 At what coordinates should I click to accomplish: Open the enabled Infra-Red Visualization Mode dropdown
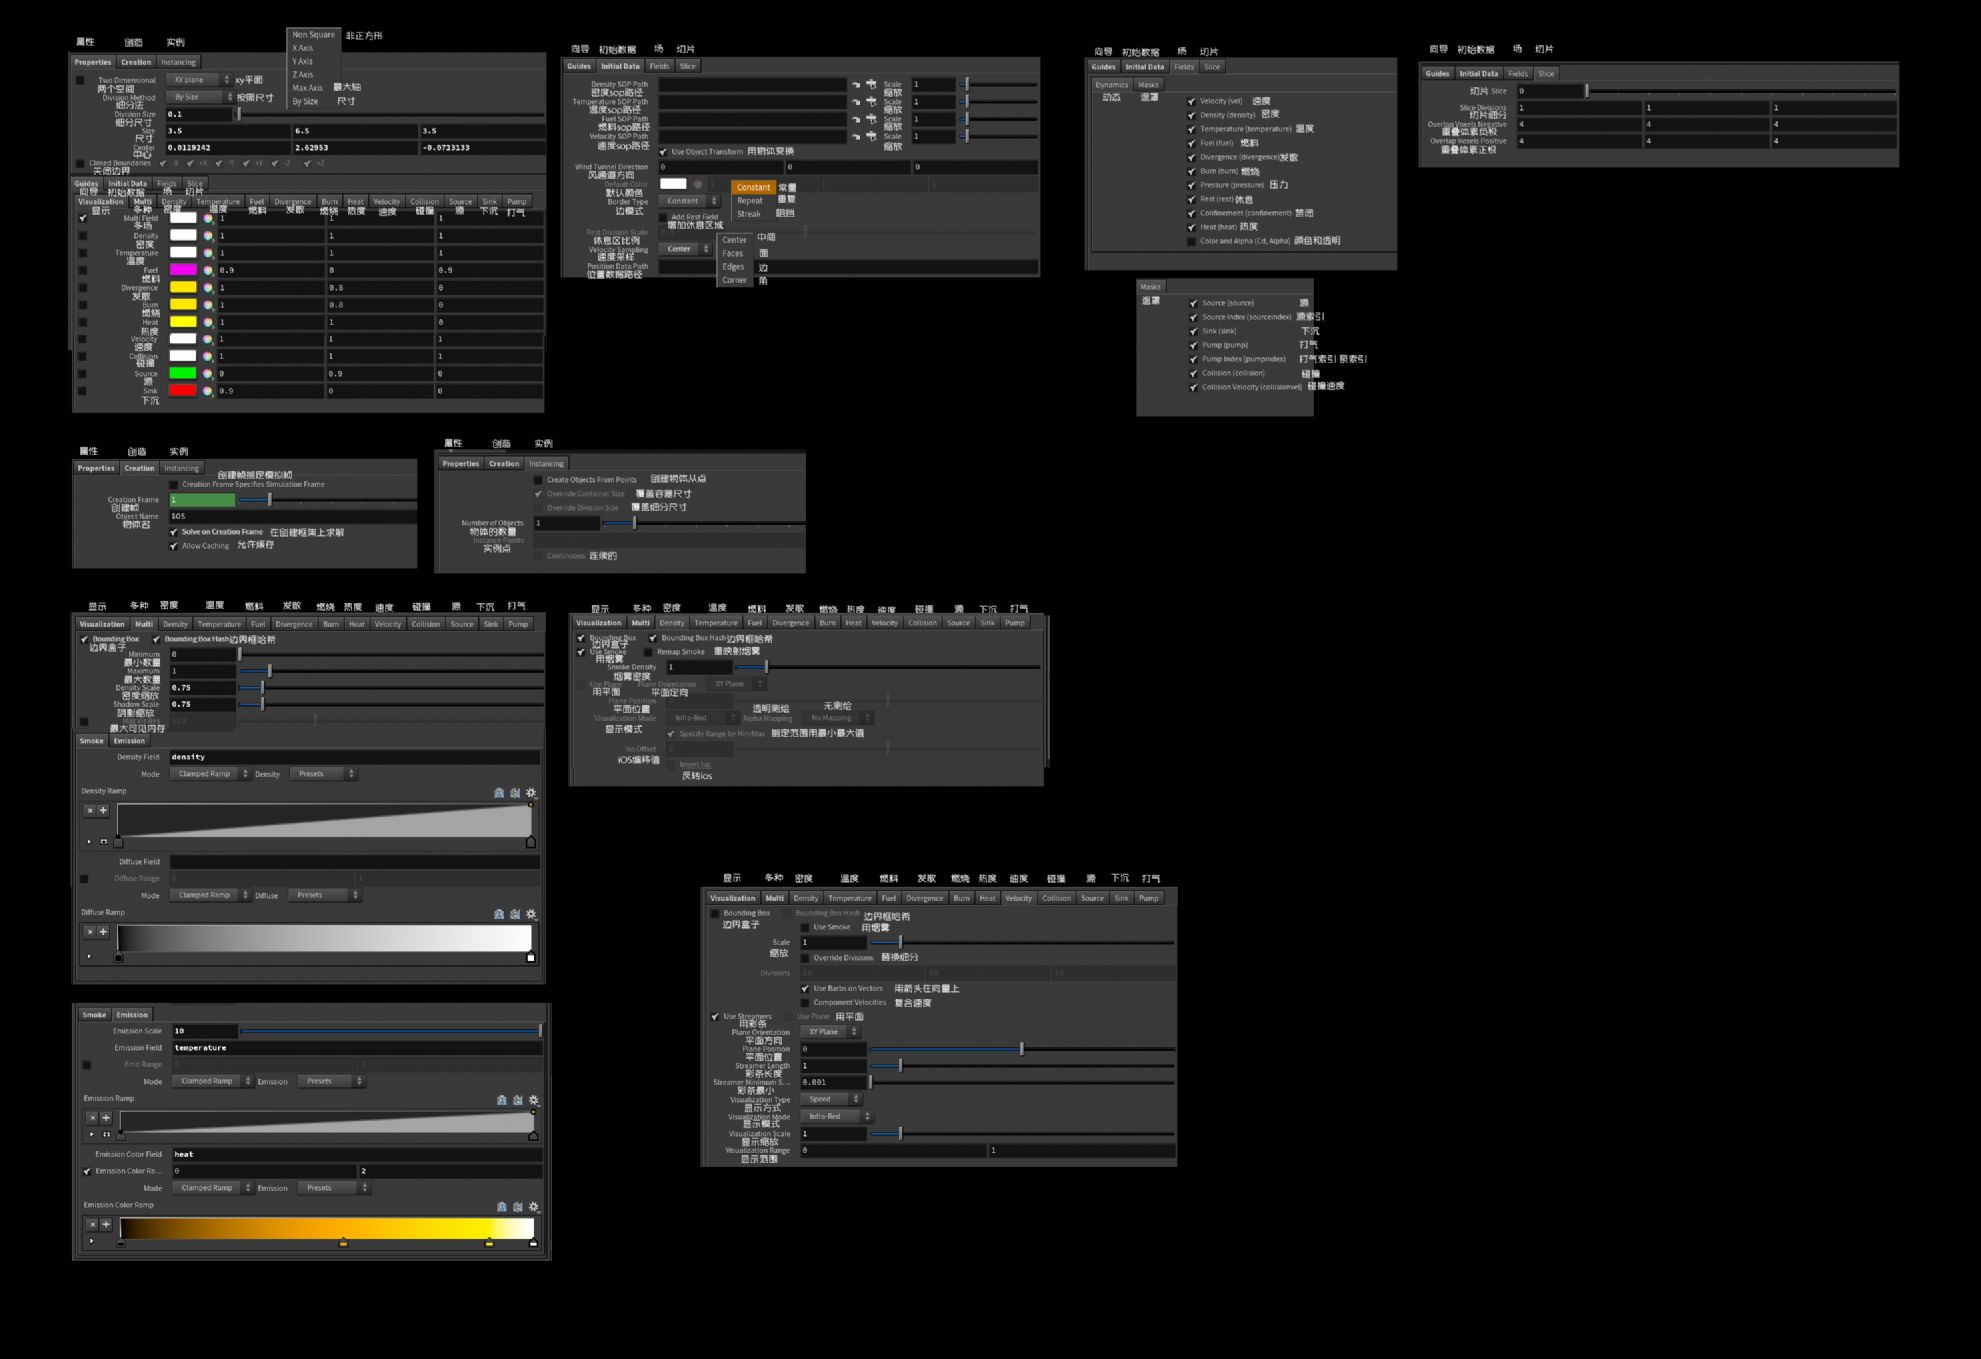tap(837, 1116)
